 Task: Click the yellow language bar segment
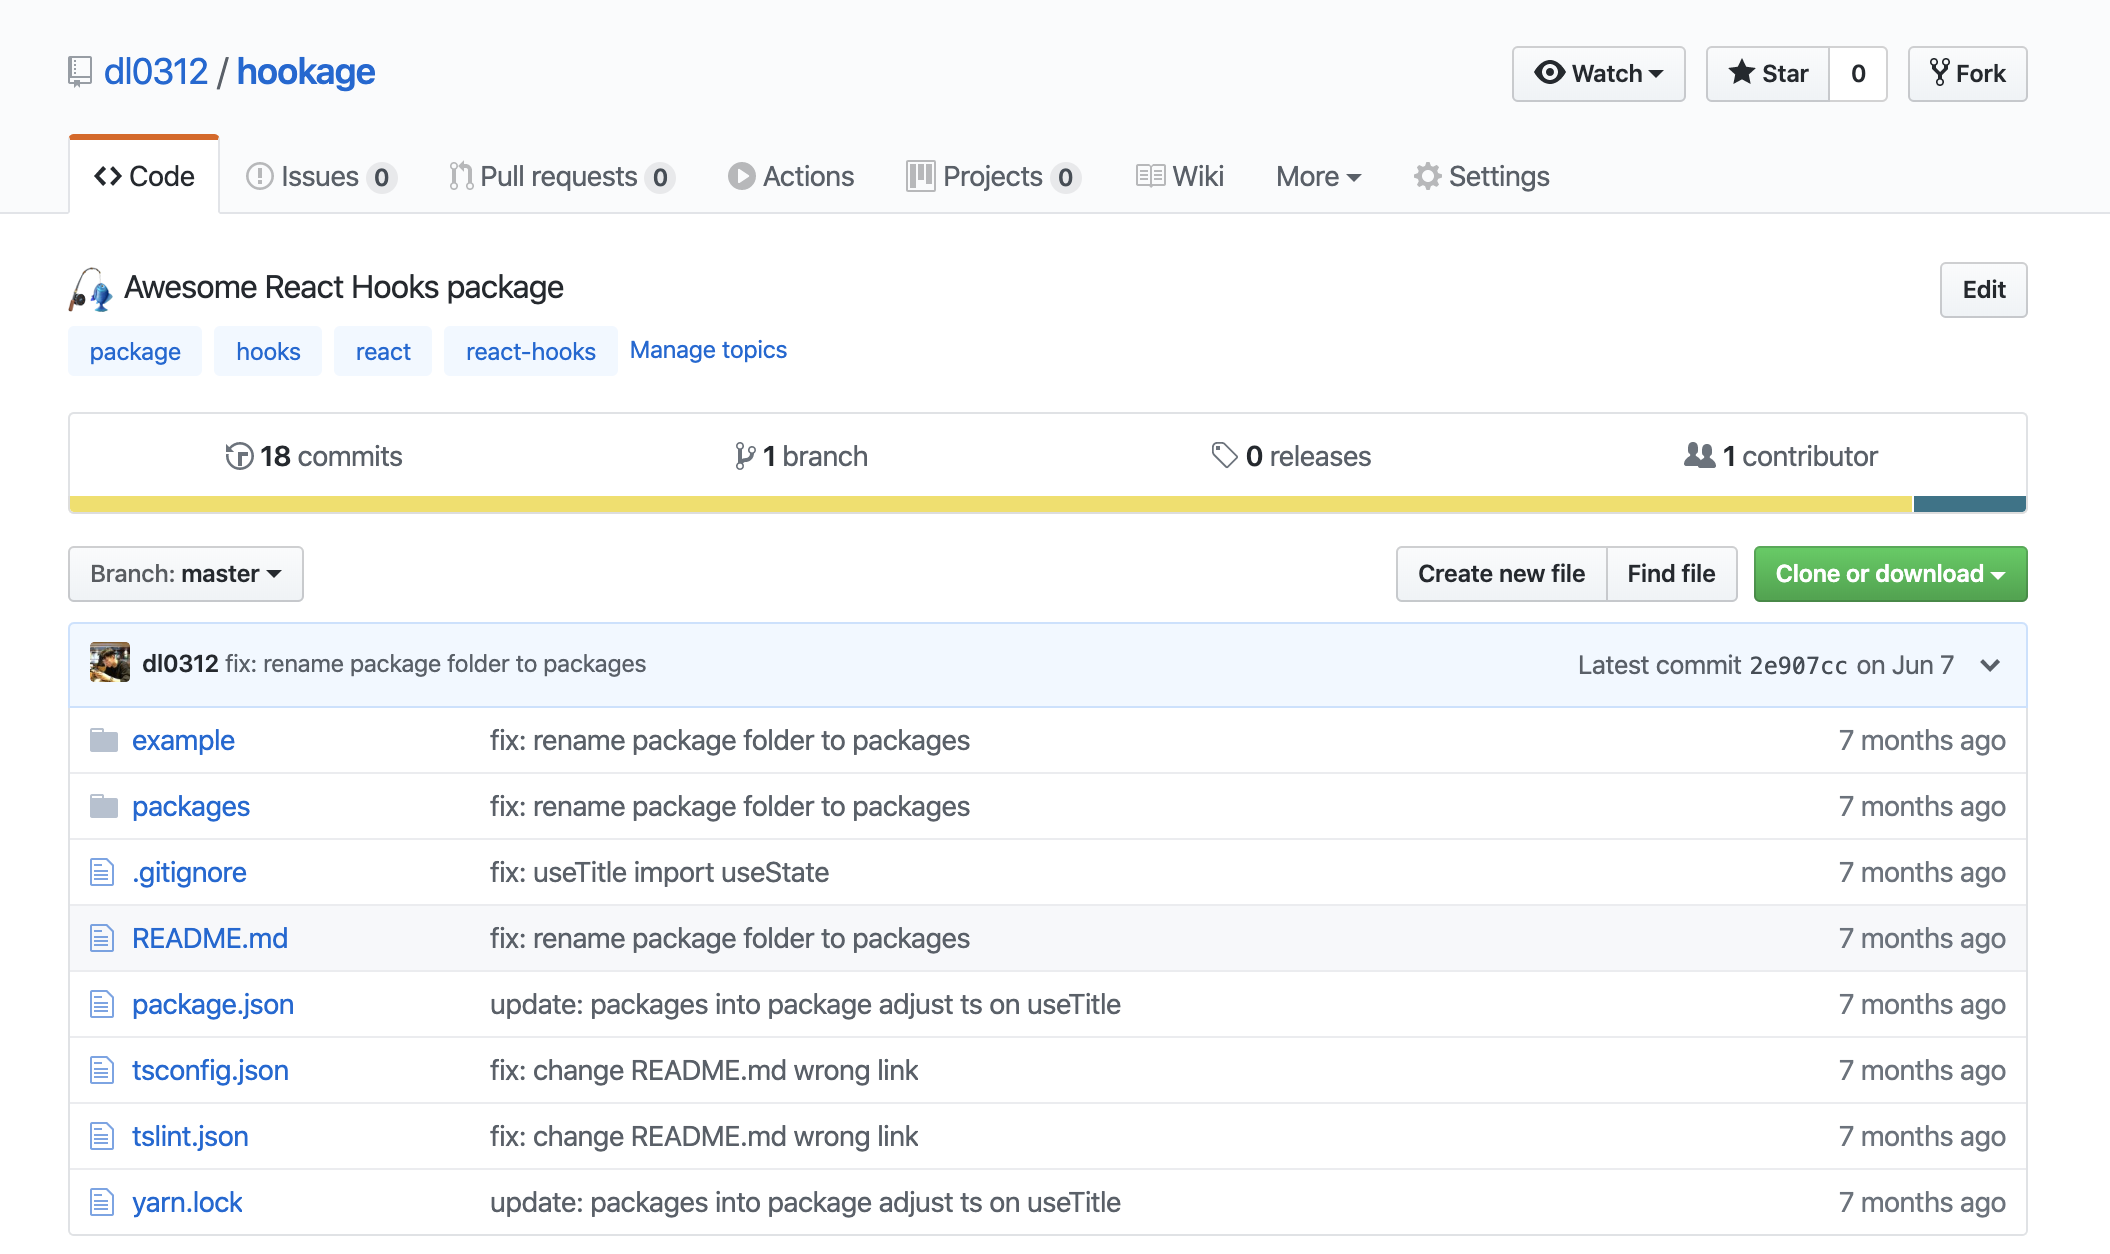(990, 504)
